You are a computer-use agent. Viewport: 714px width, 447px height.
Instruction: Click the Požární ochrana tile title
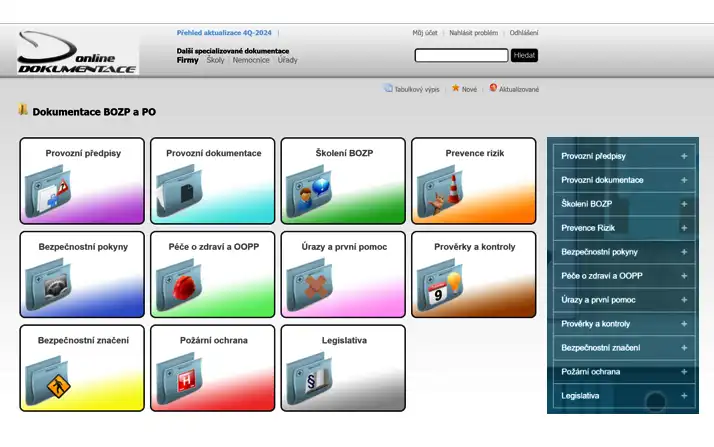(x=214, y=340)
